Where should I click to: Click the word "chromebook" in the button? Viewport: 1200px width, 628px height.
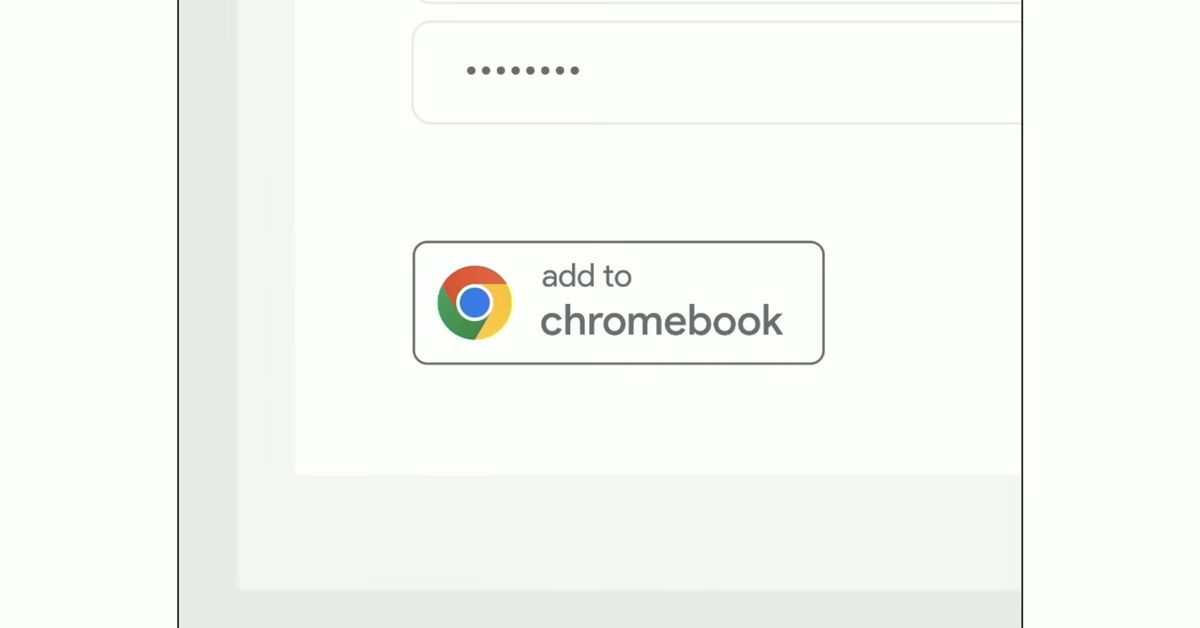661,321
